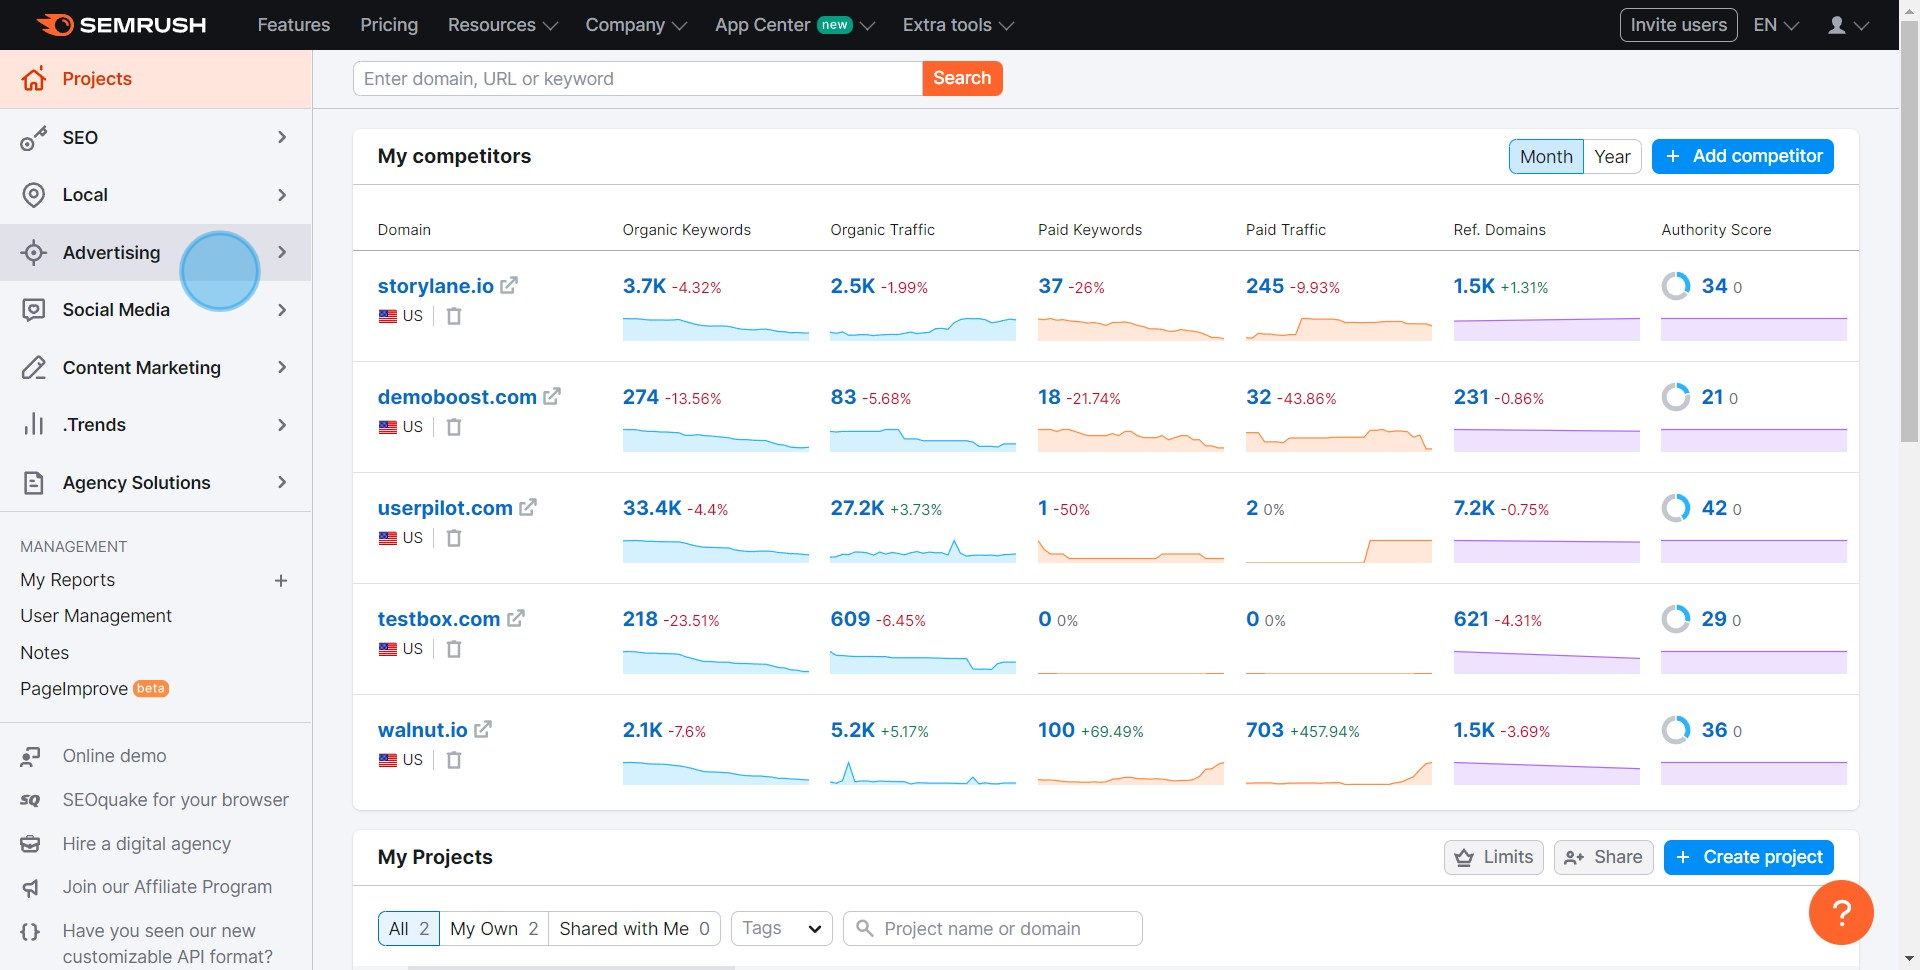Screen dimensions: 1920x970
Task: Select the Advertising target icon
Action: click(x=34, y=253)
